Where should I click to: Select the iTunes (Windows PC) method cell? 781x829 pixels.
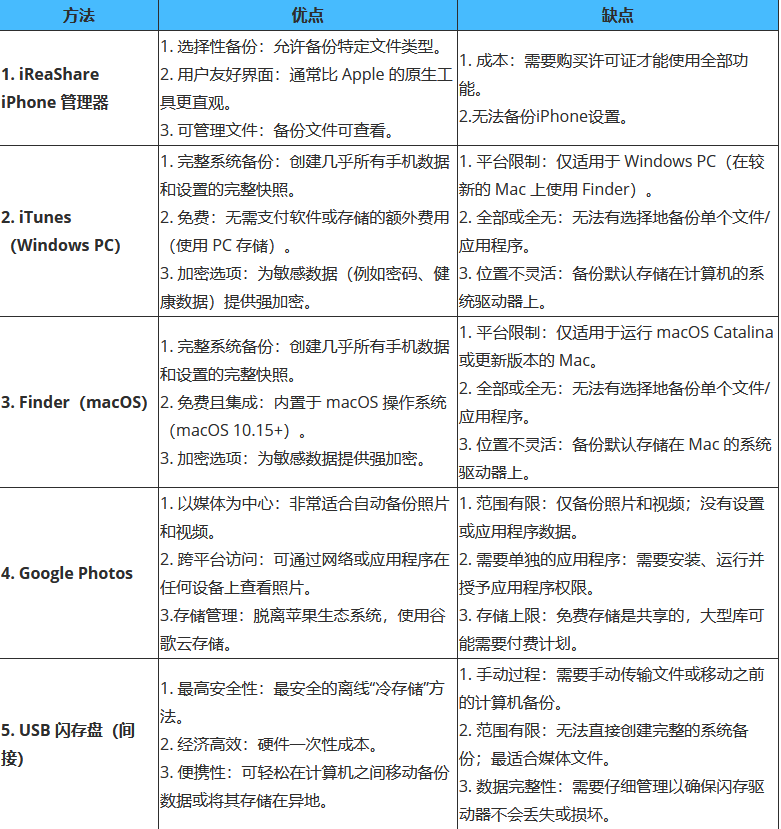pyautogui.click(x=79, y=231)
